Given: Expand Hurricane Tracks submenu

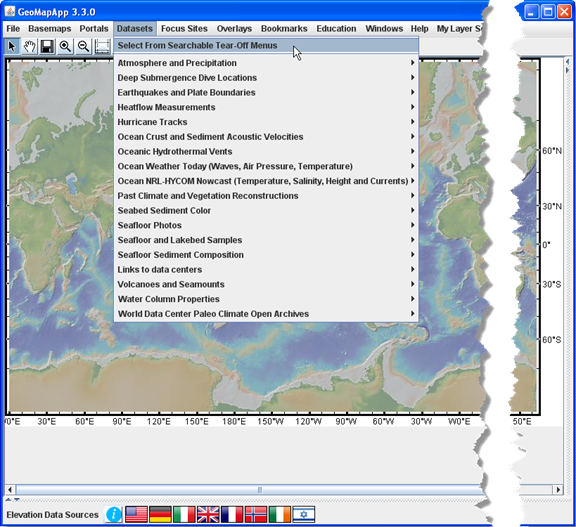Looking at the screenshot, I should 266,122.
